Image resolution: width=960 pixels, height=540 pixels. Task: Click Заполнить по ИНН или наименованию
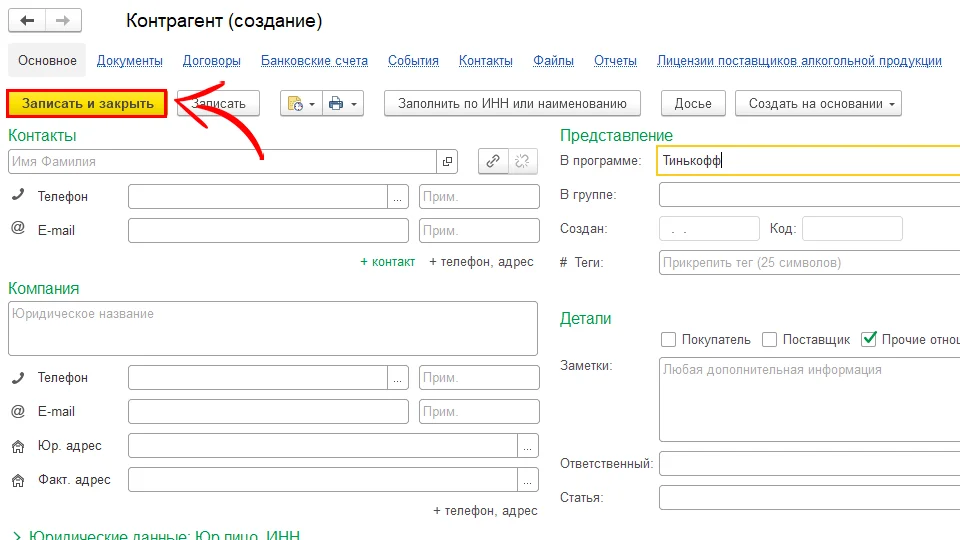pos(512,104)
